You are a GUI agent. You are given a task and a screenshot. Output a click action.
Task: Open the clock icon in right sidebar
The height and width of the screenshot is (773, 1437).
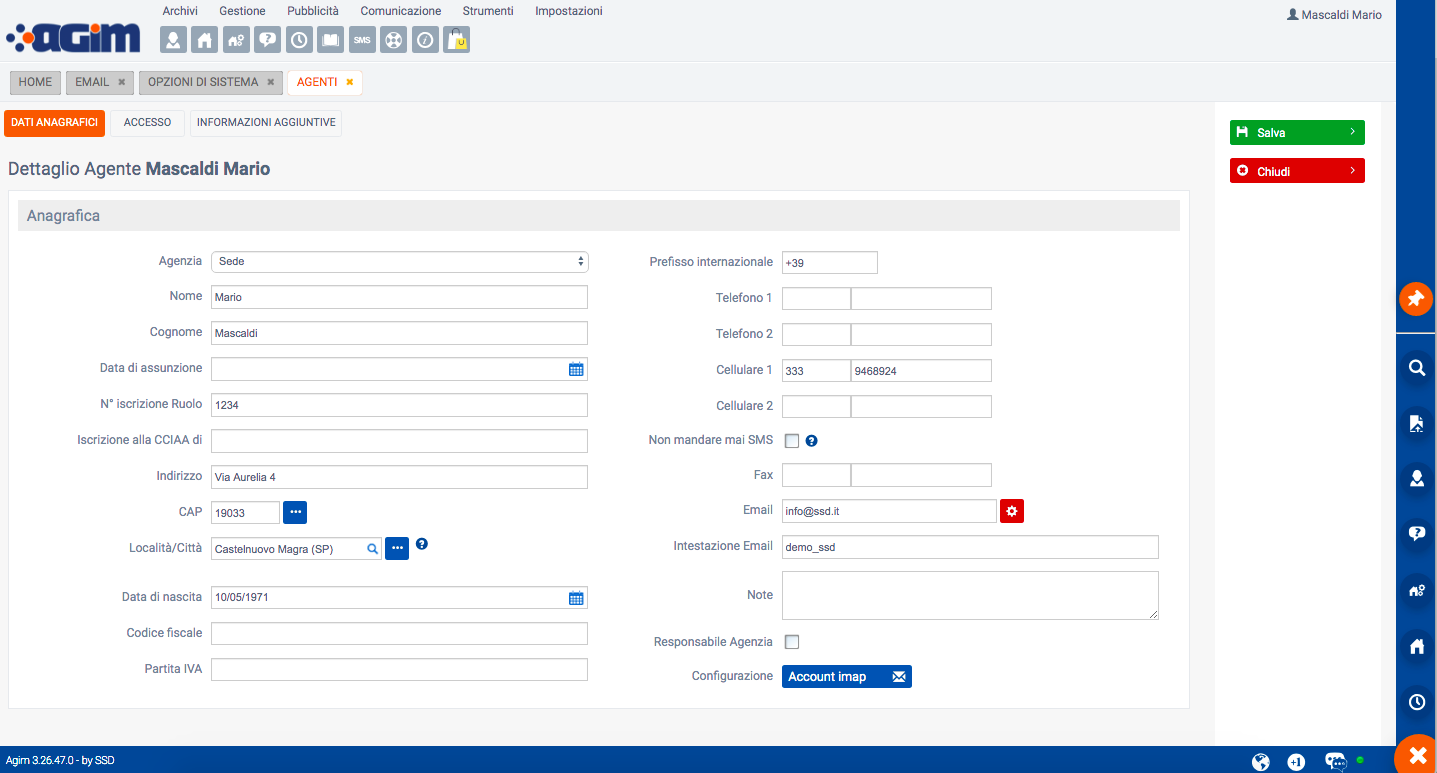point(1416,702)
